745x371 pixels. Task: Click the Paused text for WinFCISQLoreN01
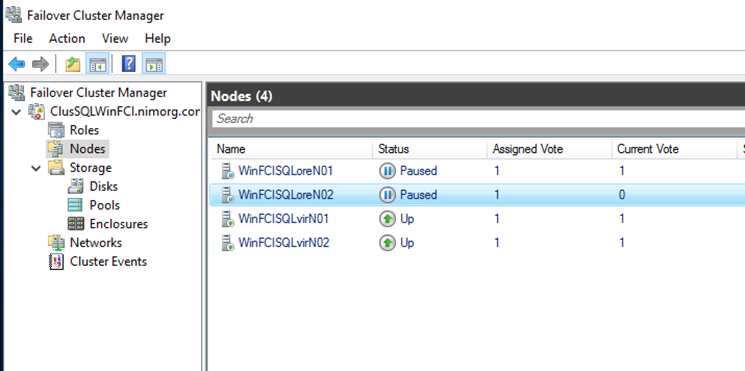pos(419,171)
